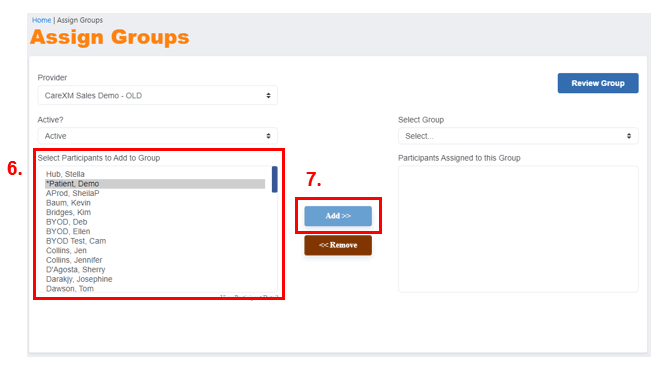Select participant D'Agosta, Sherry
The height and width of the screenshot is (375, 671).
(155, 270)
